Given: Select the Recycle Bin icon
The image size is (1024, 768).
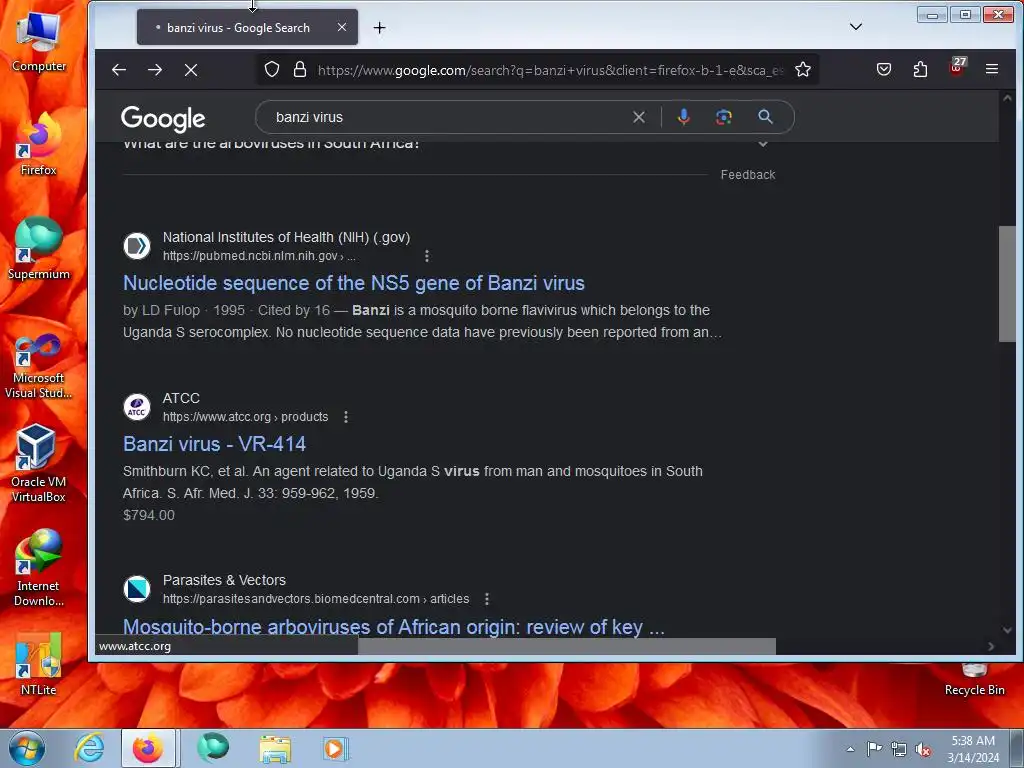Looking at the screenshot, I should [x=974, y=680].
